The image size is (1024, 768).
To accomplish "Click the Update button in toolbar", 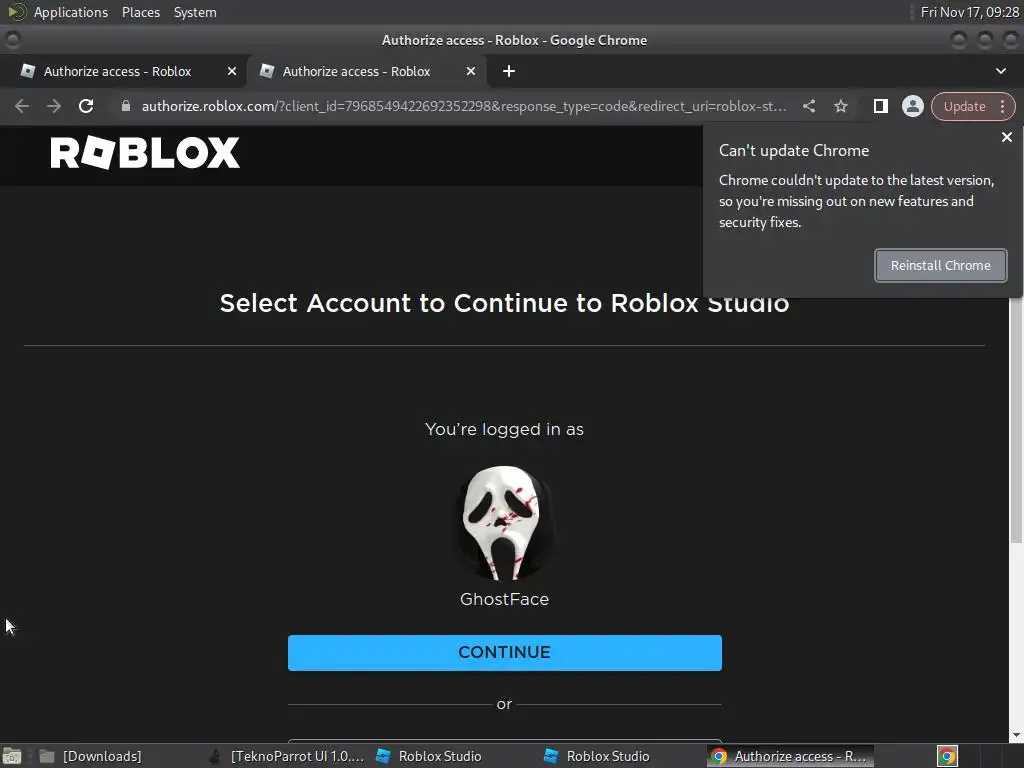I will [x=964, y=106].
